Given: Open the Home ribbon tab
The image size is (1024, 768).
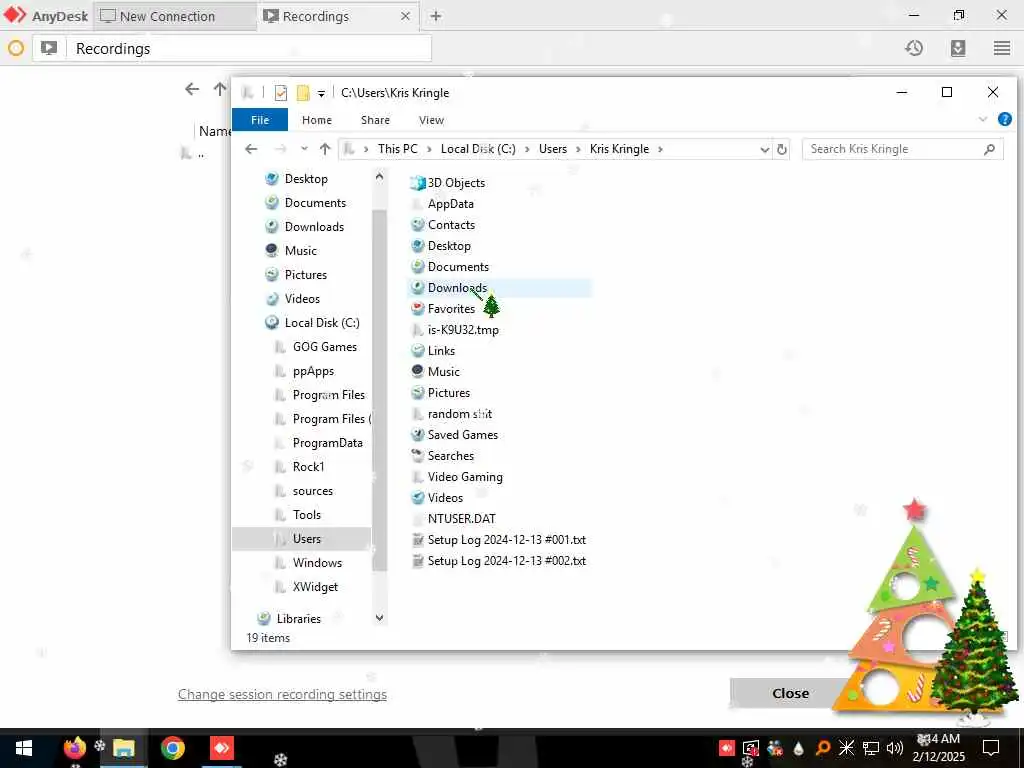Looking at the screenshot, I should 317,120.
